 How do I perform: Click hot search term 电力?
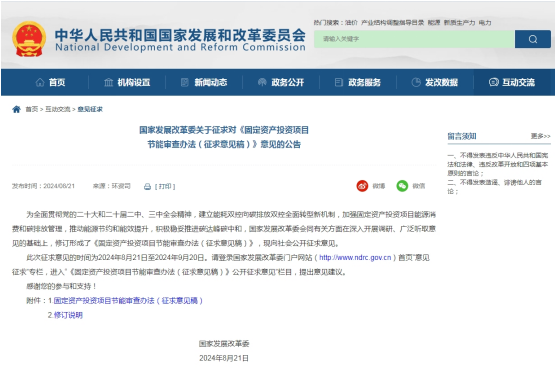(485, 23)
